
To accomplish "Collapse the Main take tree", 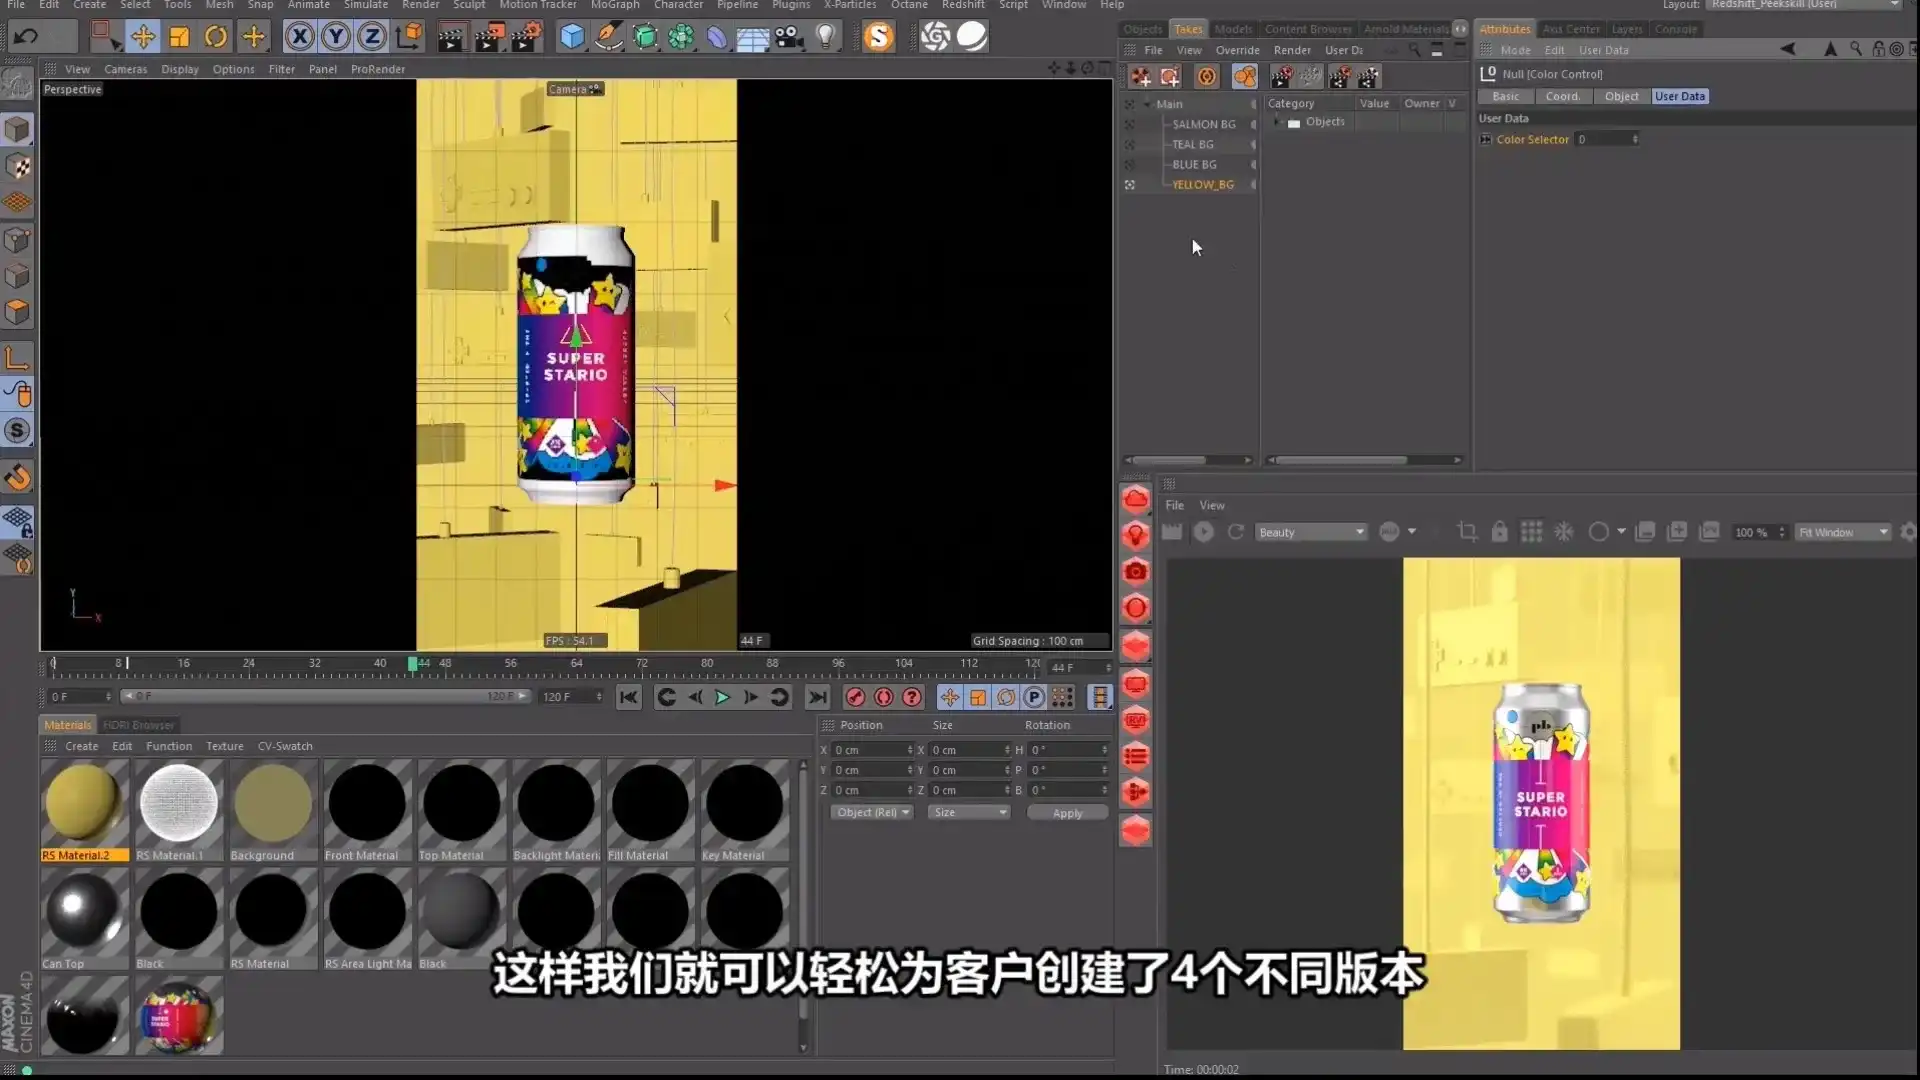I will coord(1147,103).
